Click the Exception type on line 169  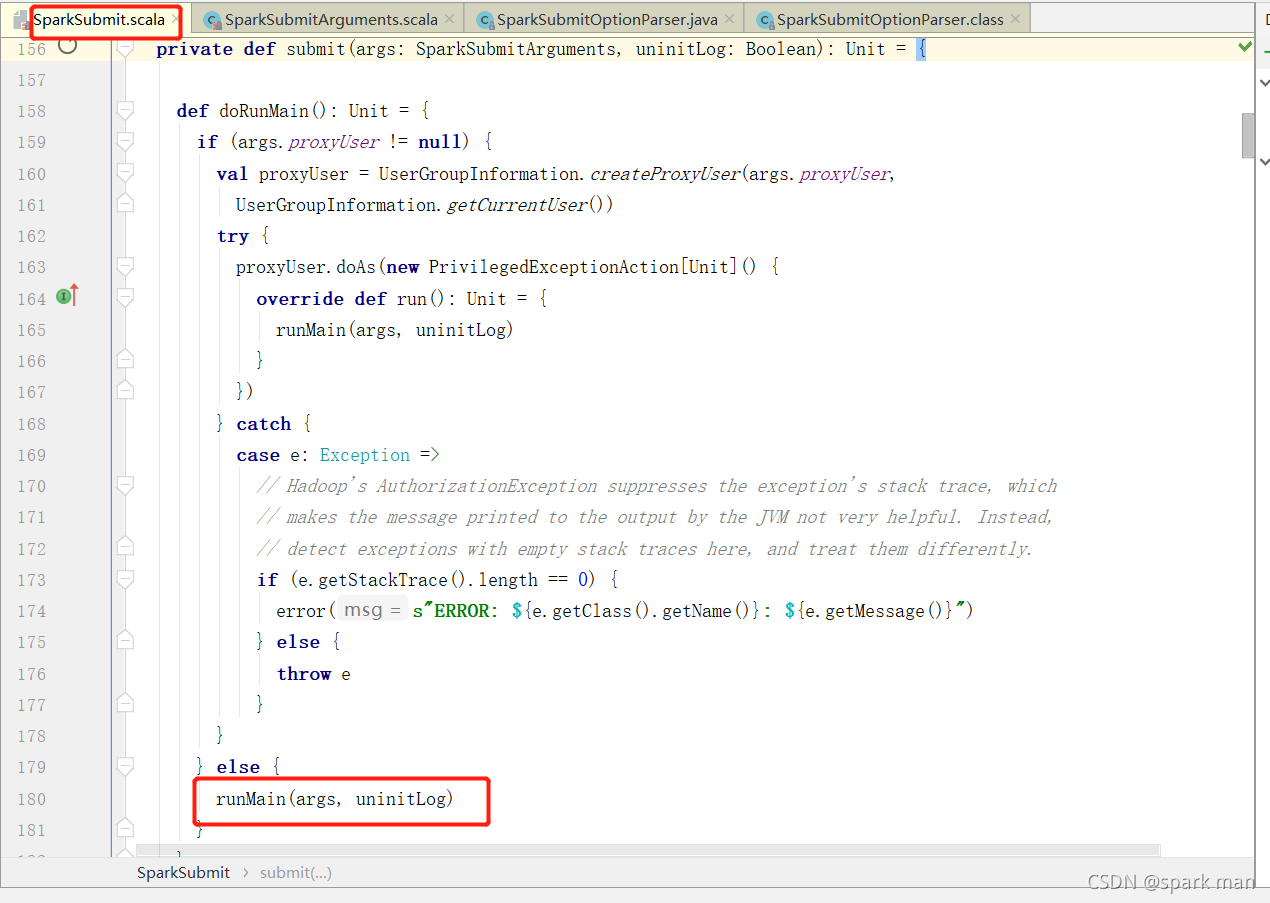coord(365,455)
